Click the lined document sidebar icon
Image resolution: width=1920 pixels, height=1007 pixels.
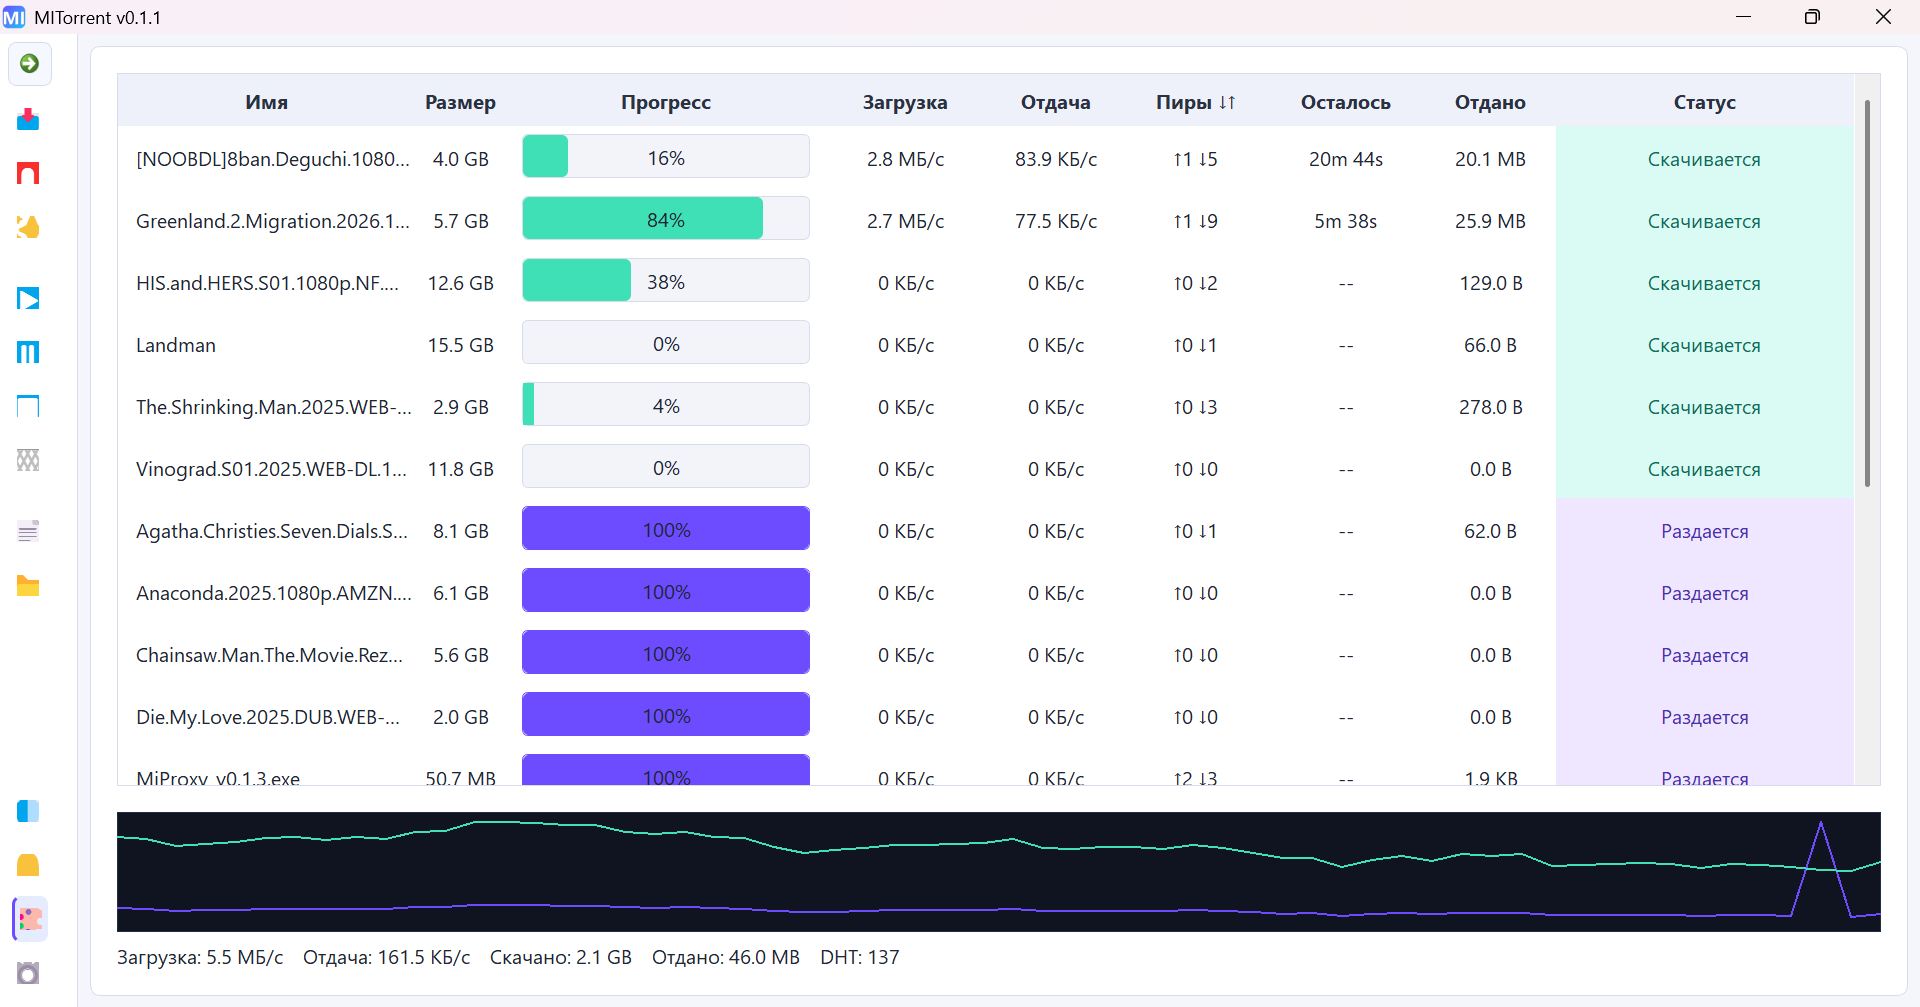click(28, 531)
